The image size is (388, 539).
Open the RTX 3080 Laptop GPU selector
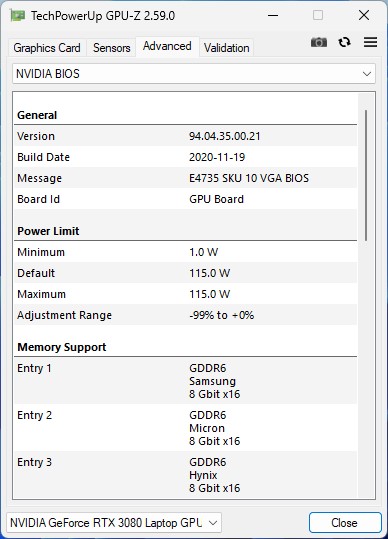(x=114, y=523)
